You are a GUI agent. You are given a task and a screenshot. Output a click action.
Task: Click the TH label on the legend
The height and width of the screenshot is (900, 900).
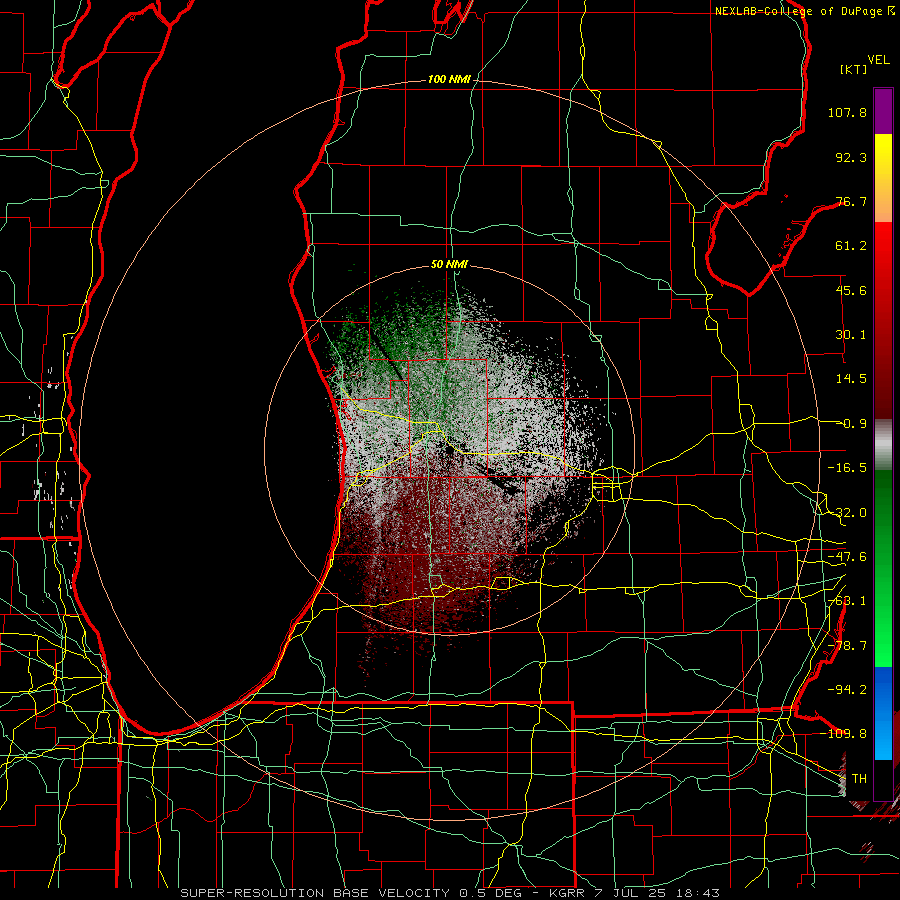click(x=859, y=779)
